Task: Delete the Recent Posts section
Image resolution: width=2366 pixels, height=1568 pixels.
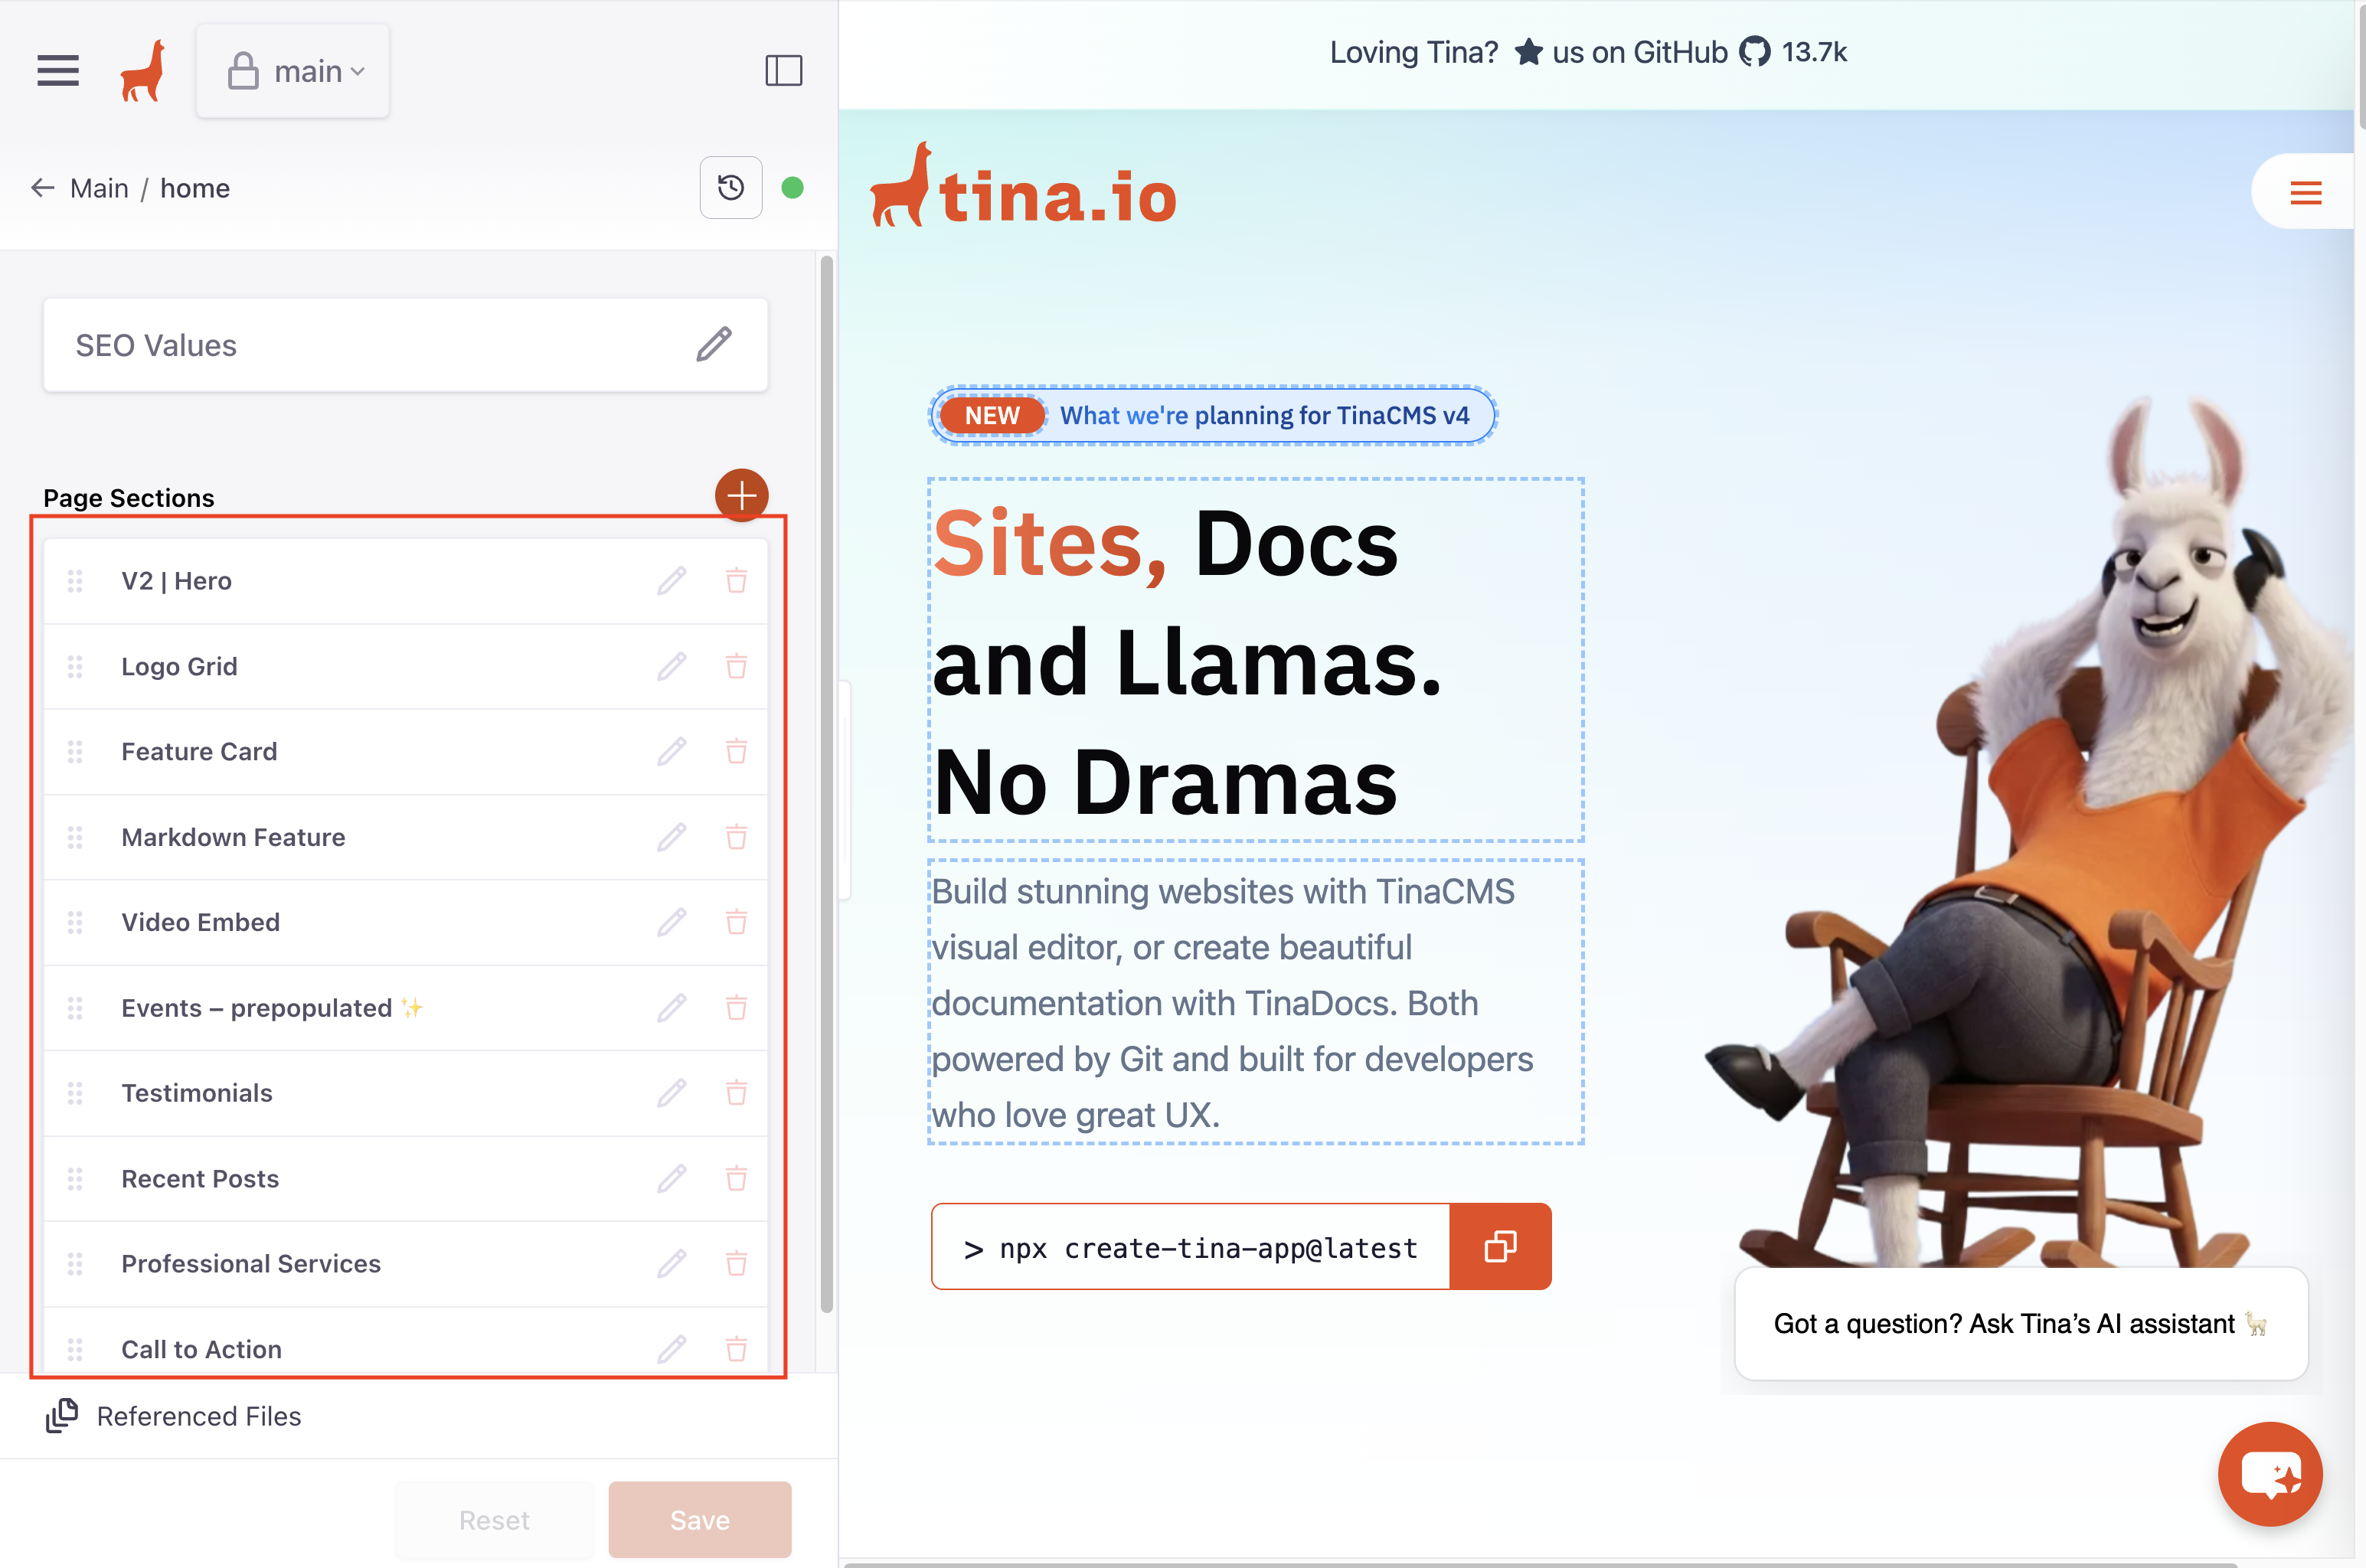Action: [736, 1179]
